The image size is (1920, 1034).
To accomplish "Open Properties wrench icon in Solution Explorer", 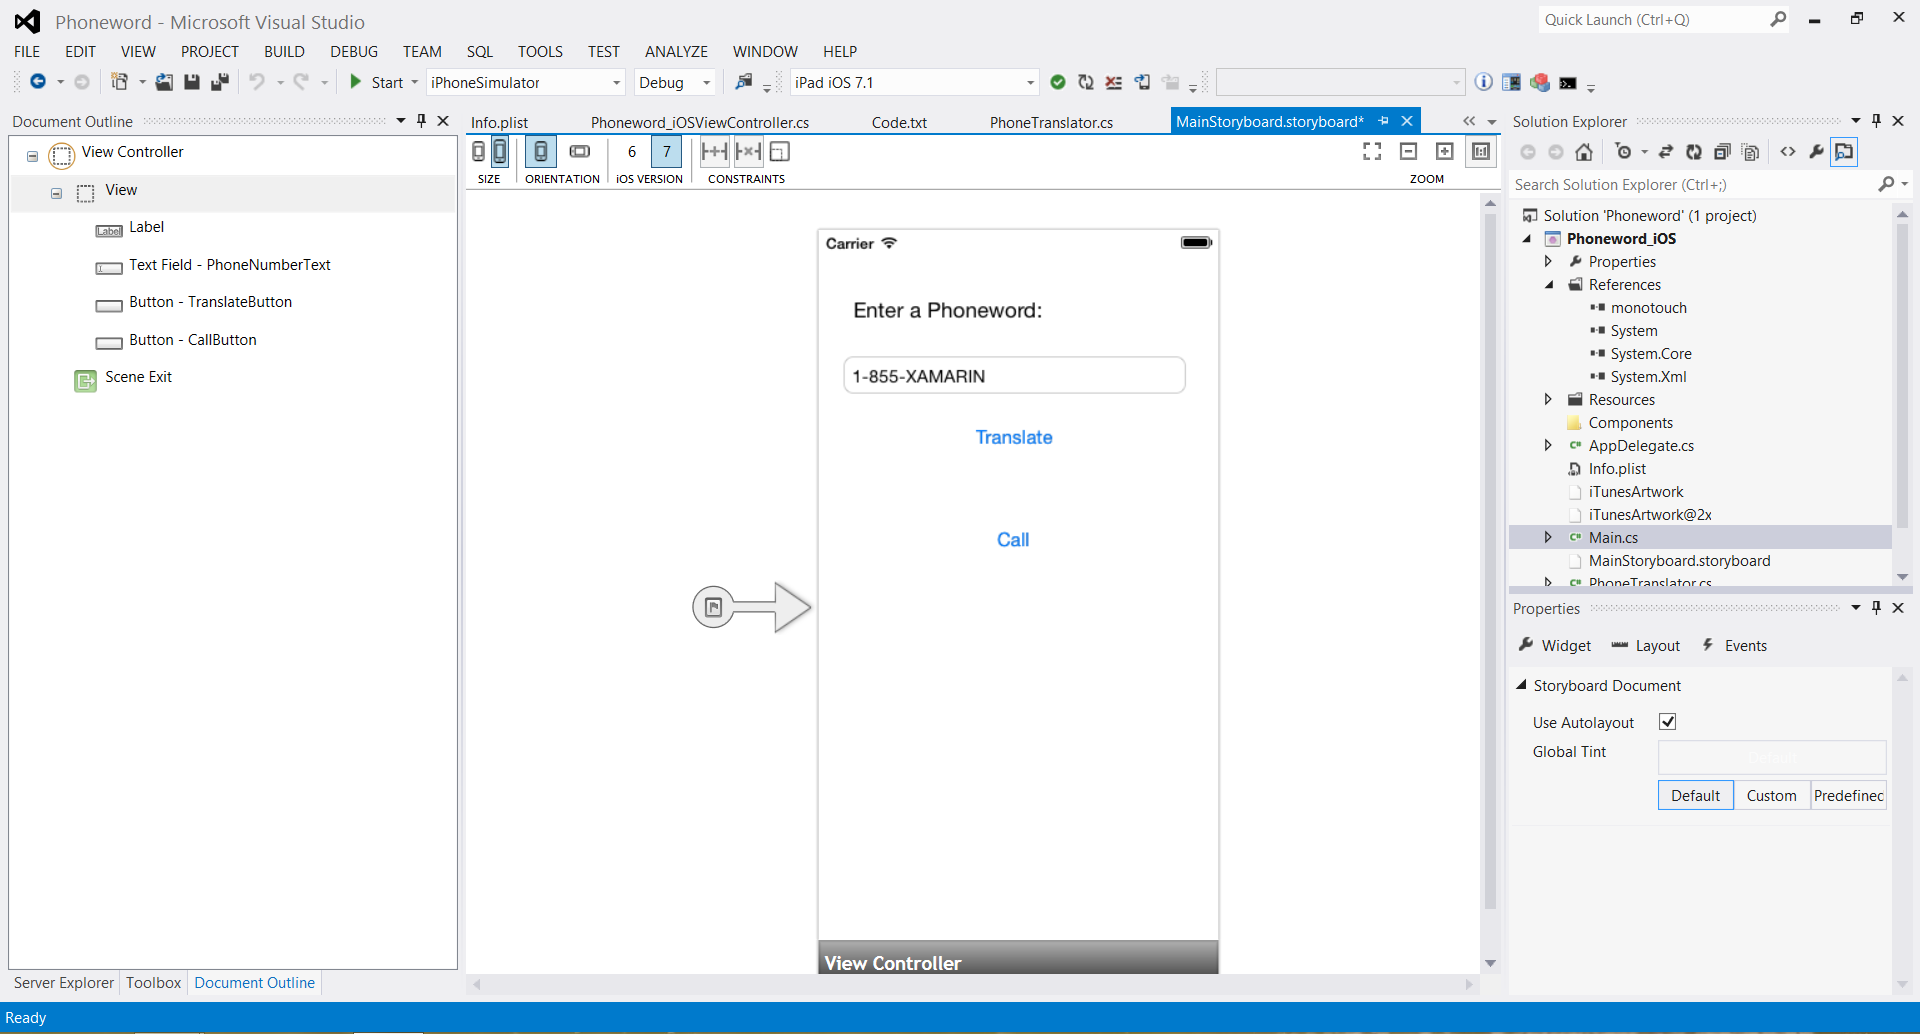I will click(1816, 152).
